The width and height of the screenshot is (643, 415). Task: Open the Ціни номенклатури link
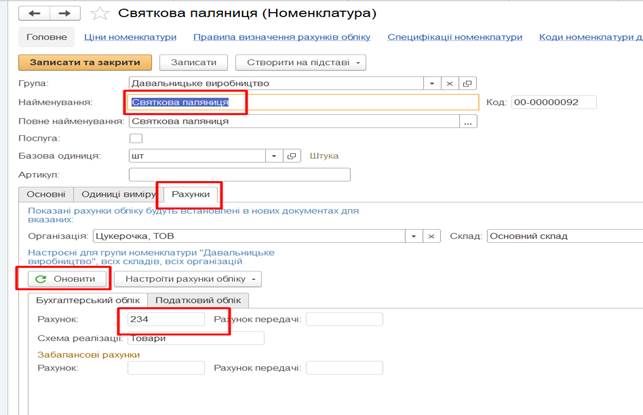point(130,37)
